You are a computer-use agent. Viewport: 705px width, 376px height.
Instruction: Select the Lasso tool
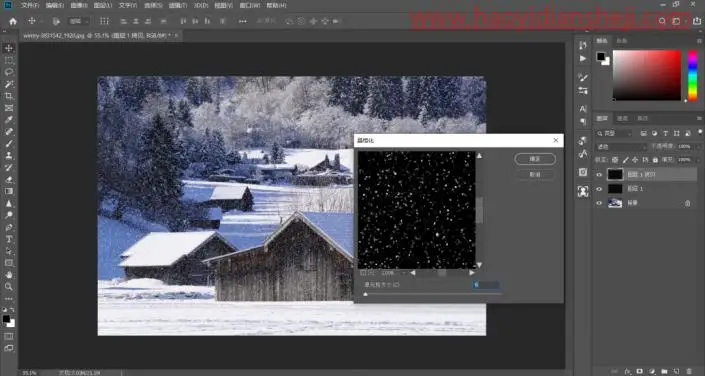point(9,72)
